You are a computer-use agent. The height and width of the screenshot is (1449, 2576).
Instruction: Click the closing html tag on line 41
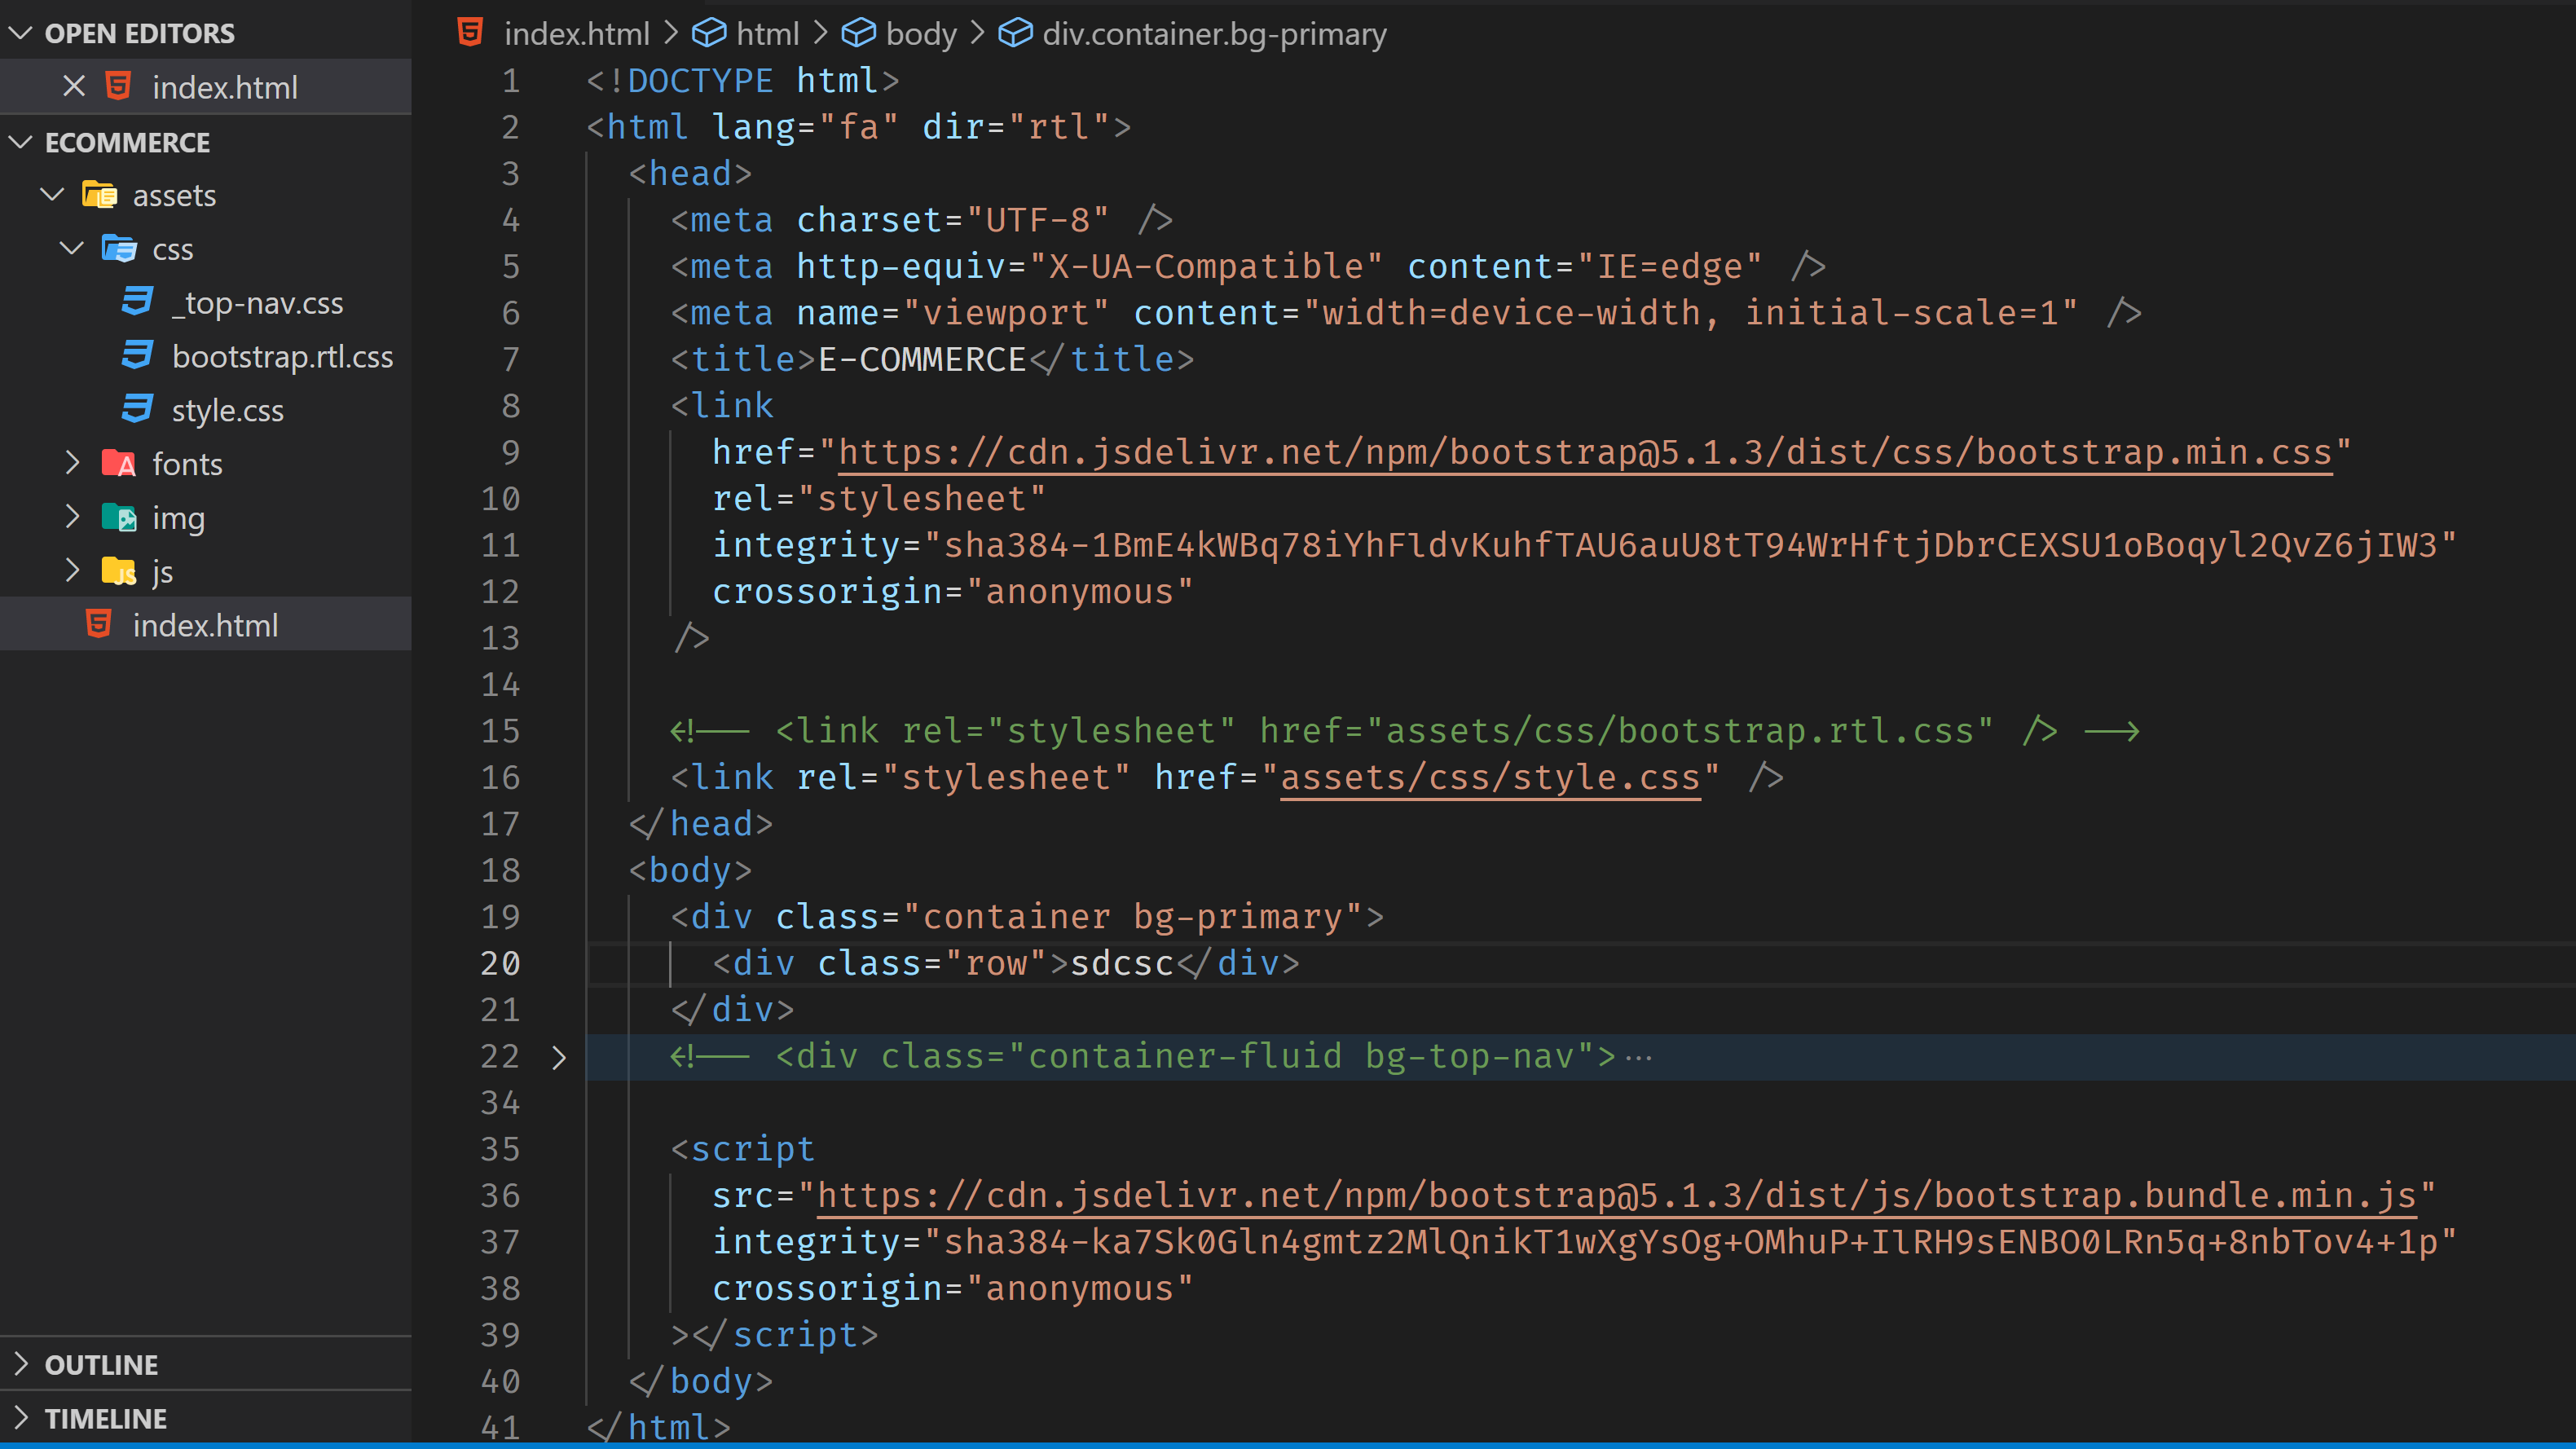[x=659, y=1427]
